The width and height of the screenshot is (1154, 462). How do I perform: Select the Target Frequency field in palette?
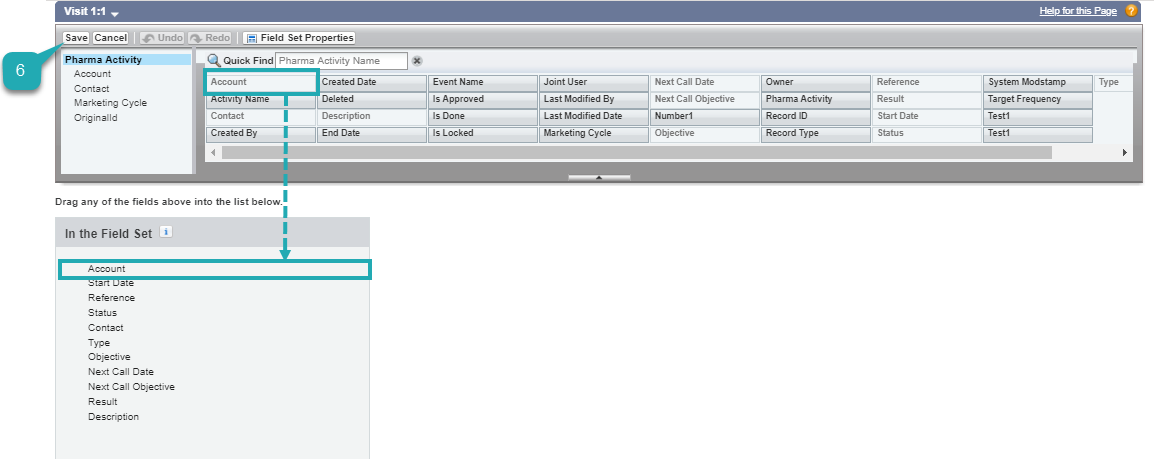pos(1037,100)
